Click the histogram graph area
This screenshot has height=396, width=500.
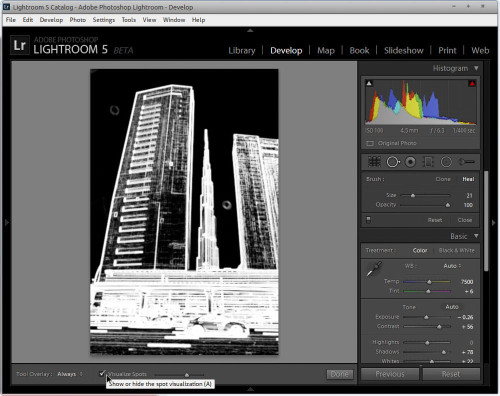click(420, 102)
